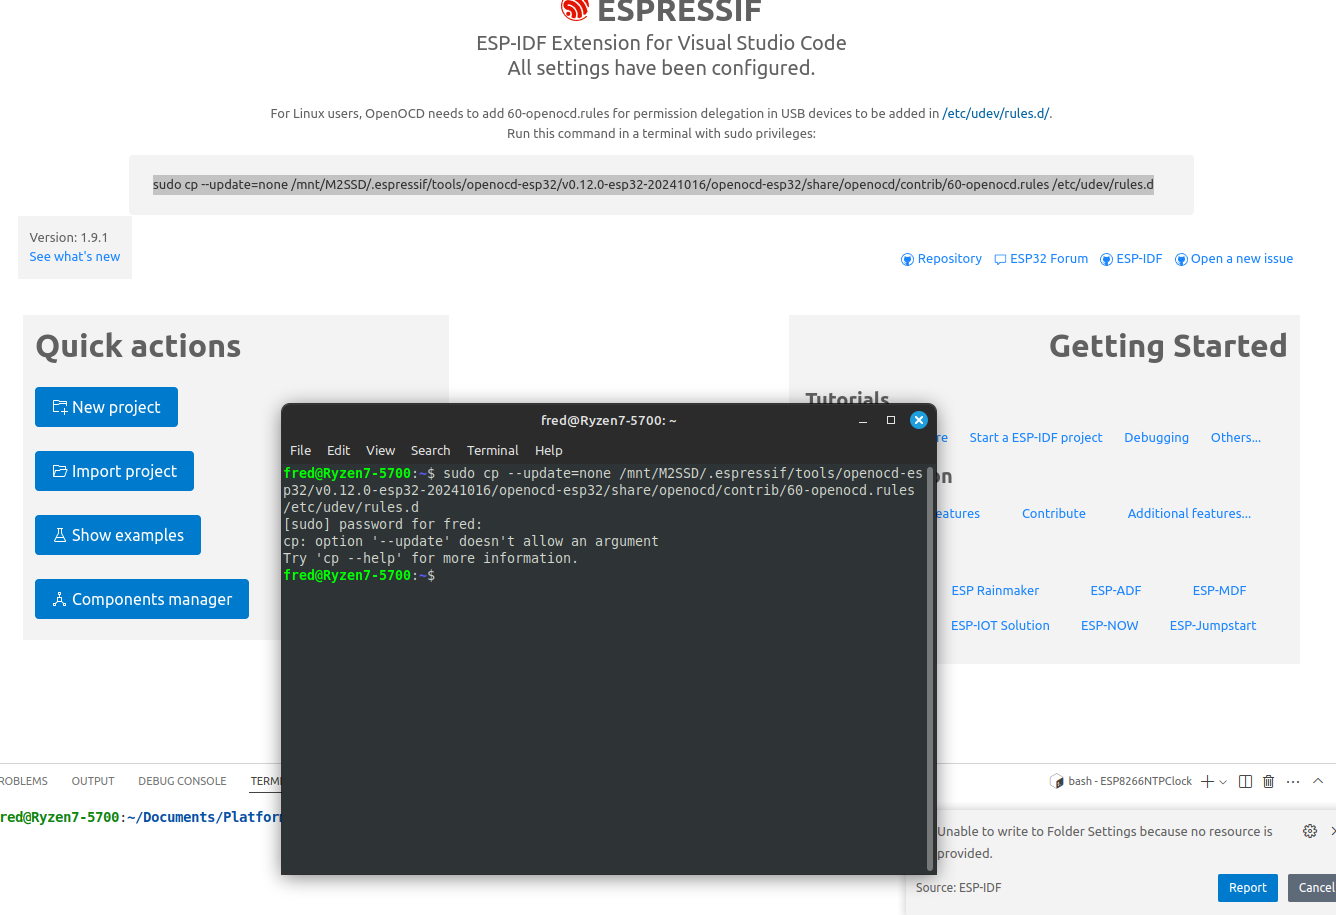The height and width of the screenshot is (915, 1336).
Task: Open Help menu in terminal window
Action: (x=548, y=451)
